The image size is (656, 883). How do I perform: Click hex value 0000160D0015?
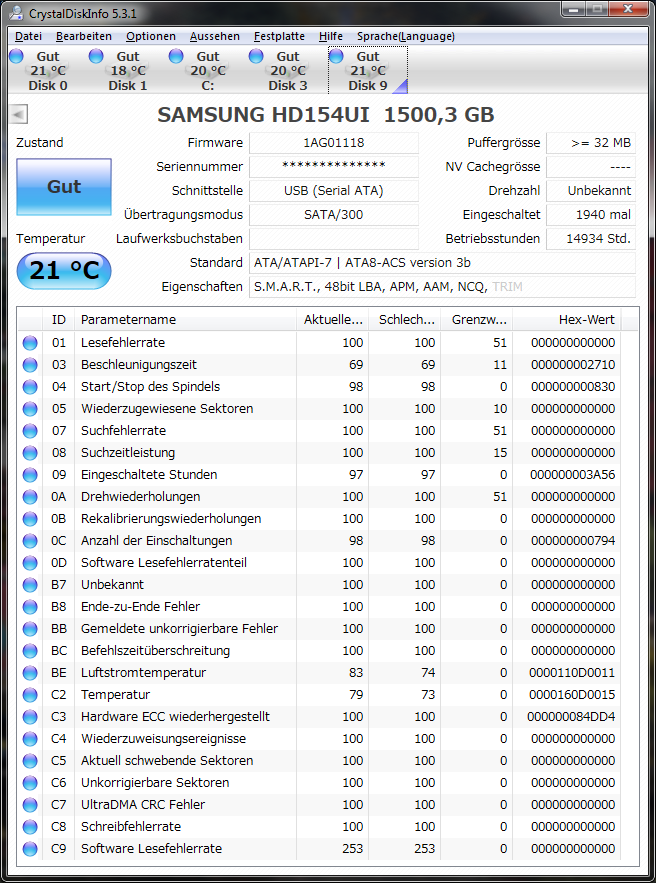click(572, 694)
